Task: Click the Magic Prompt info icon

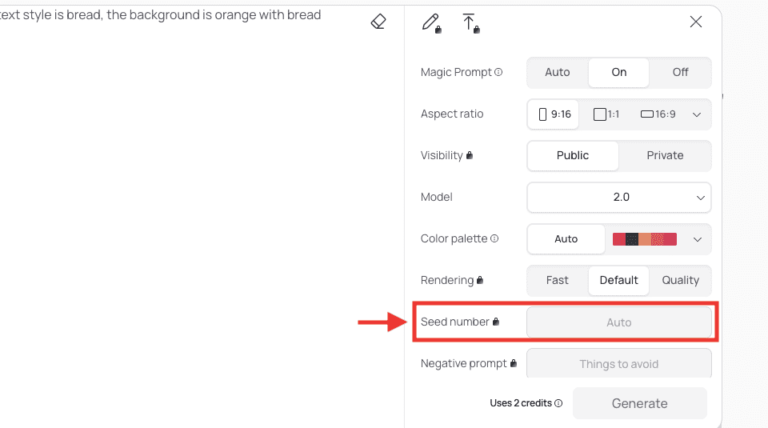Action: (498, 72)
